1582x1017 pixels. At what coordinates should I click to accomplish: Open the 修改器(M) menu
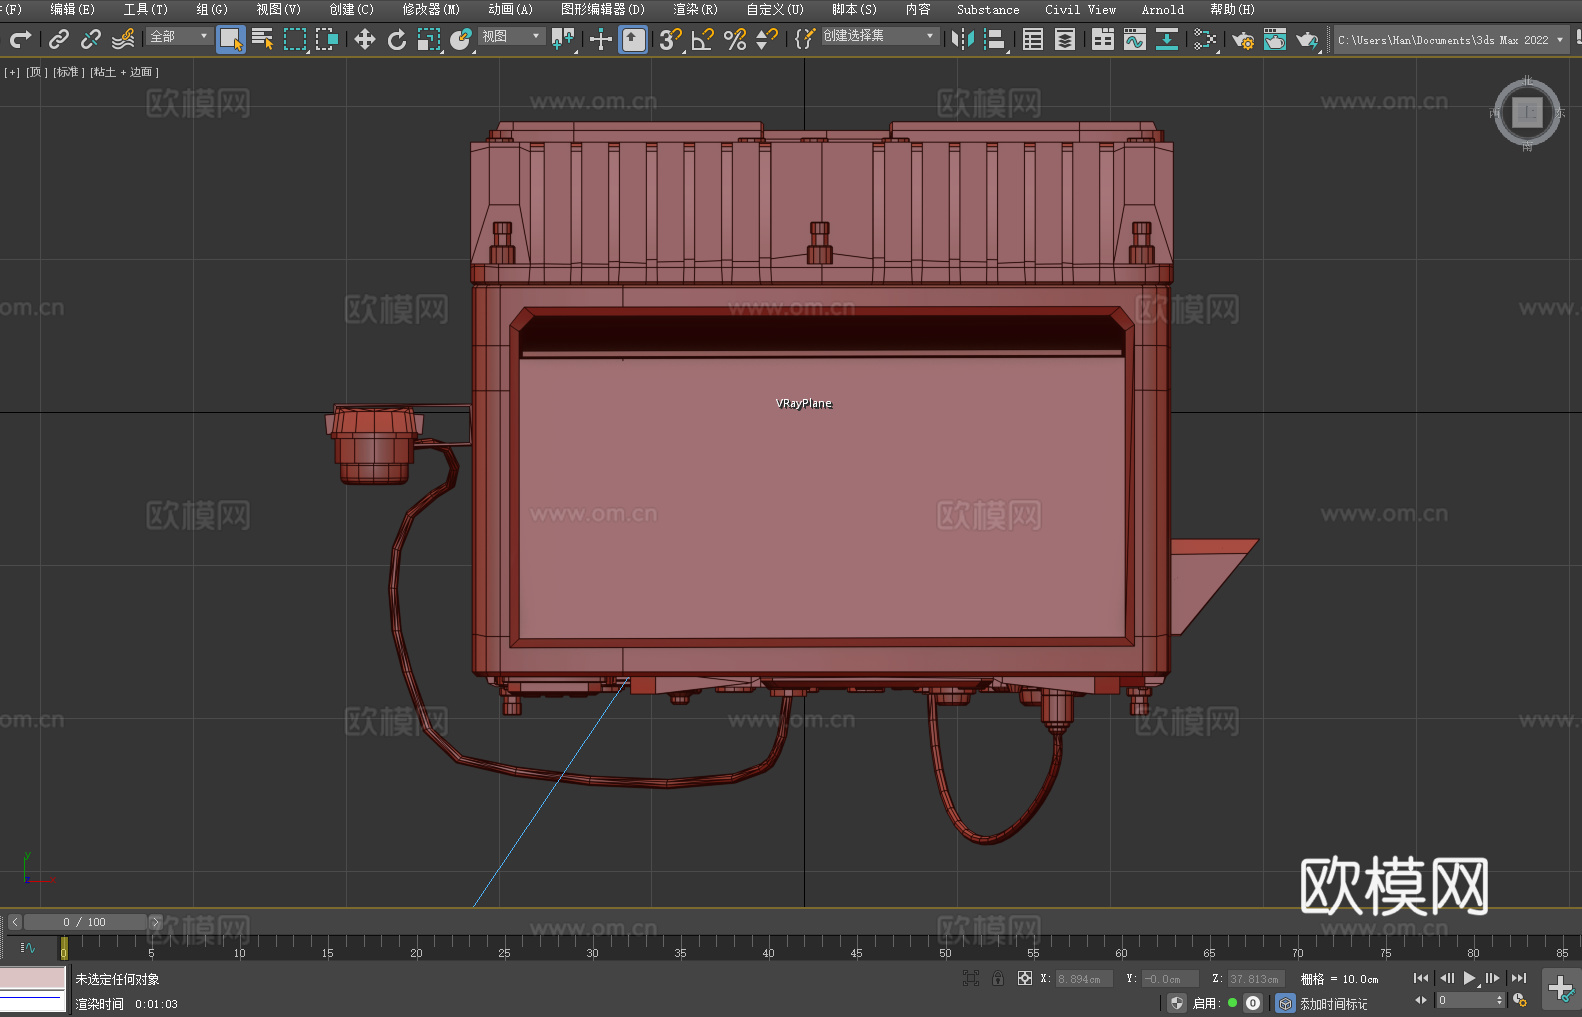431,10
